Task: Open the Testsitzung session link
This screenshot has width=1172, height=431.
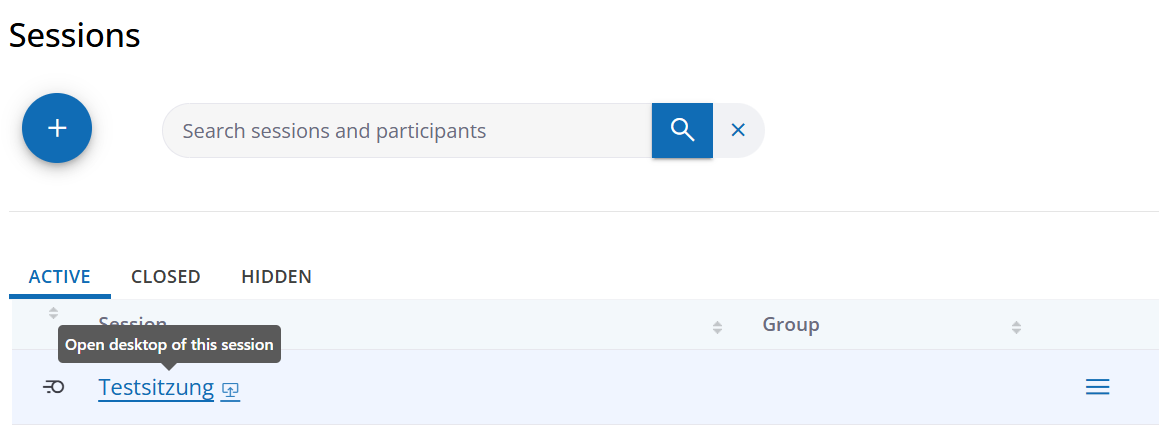Action: pos(156,387)
